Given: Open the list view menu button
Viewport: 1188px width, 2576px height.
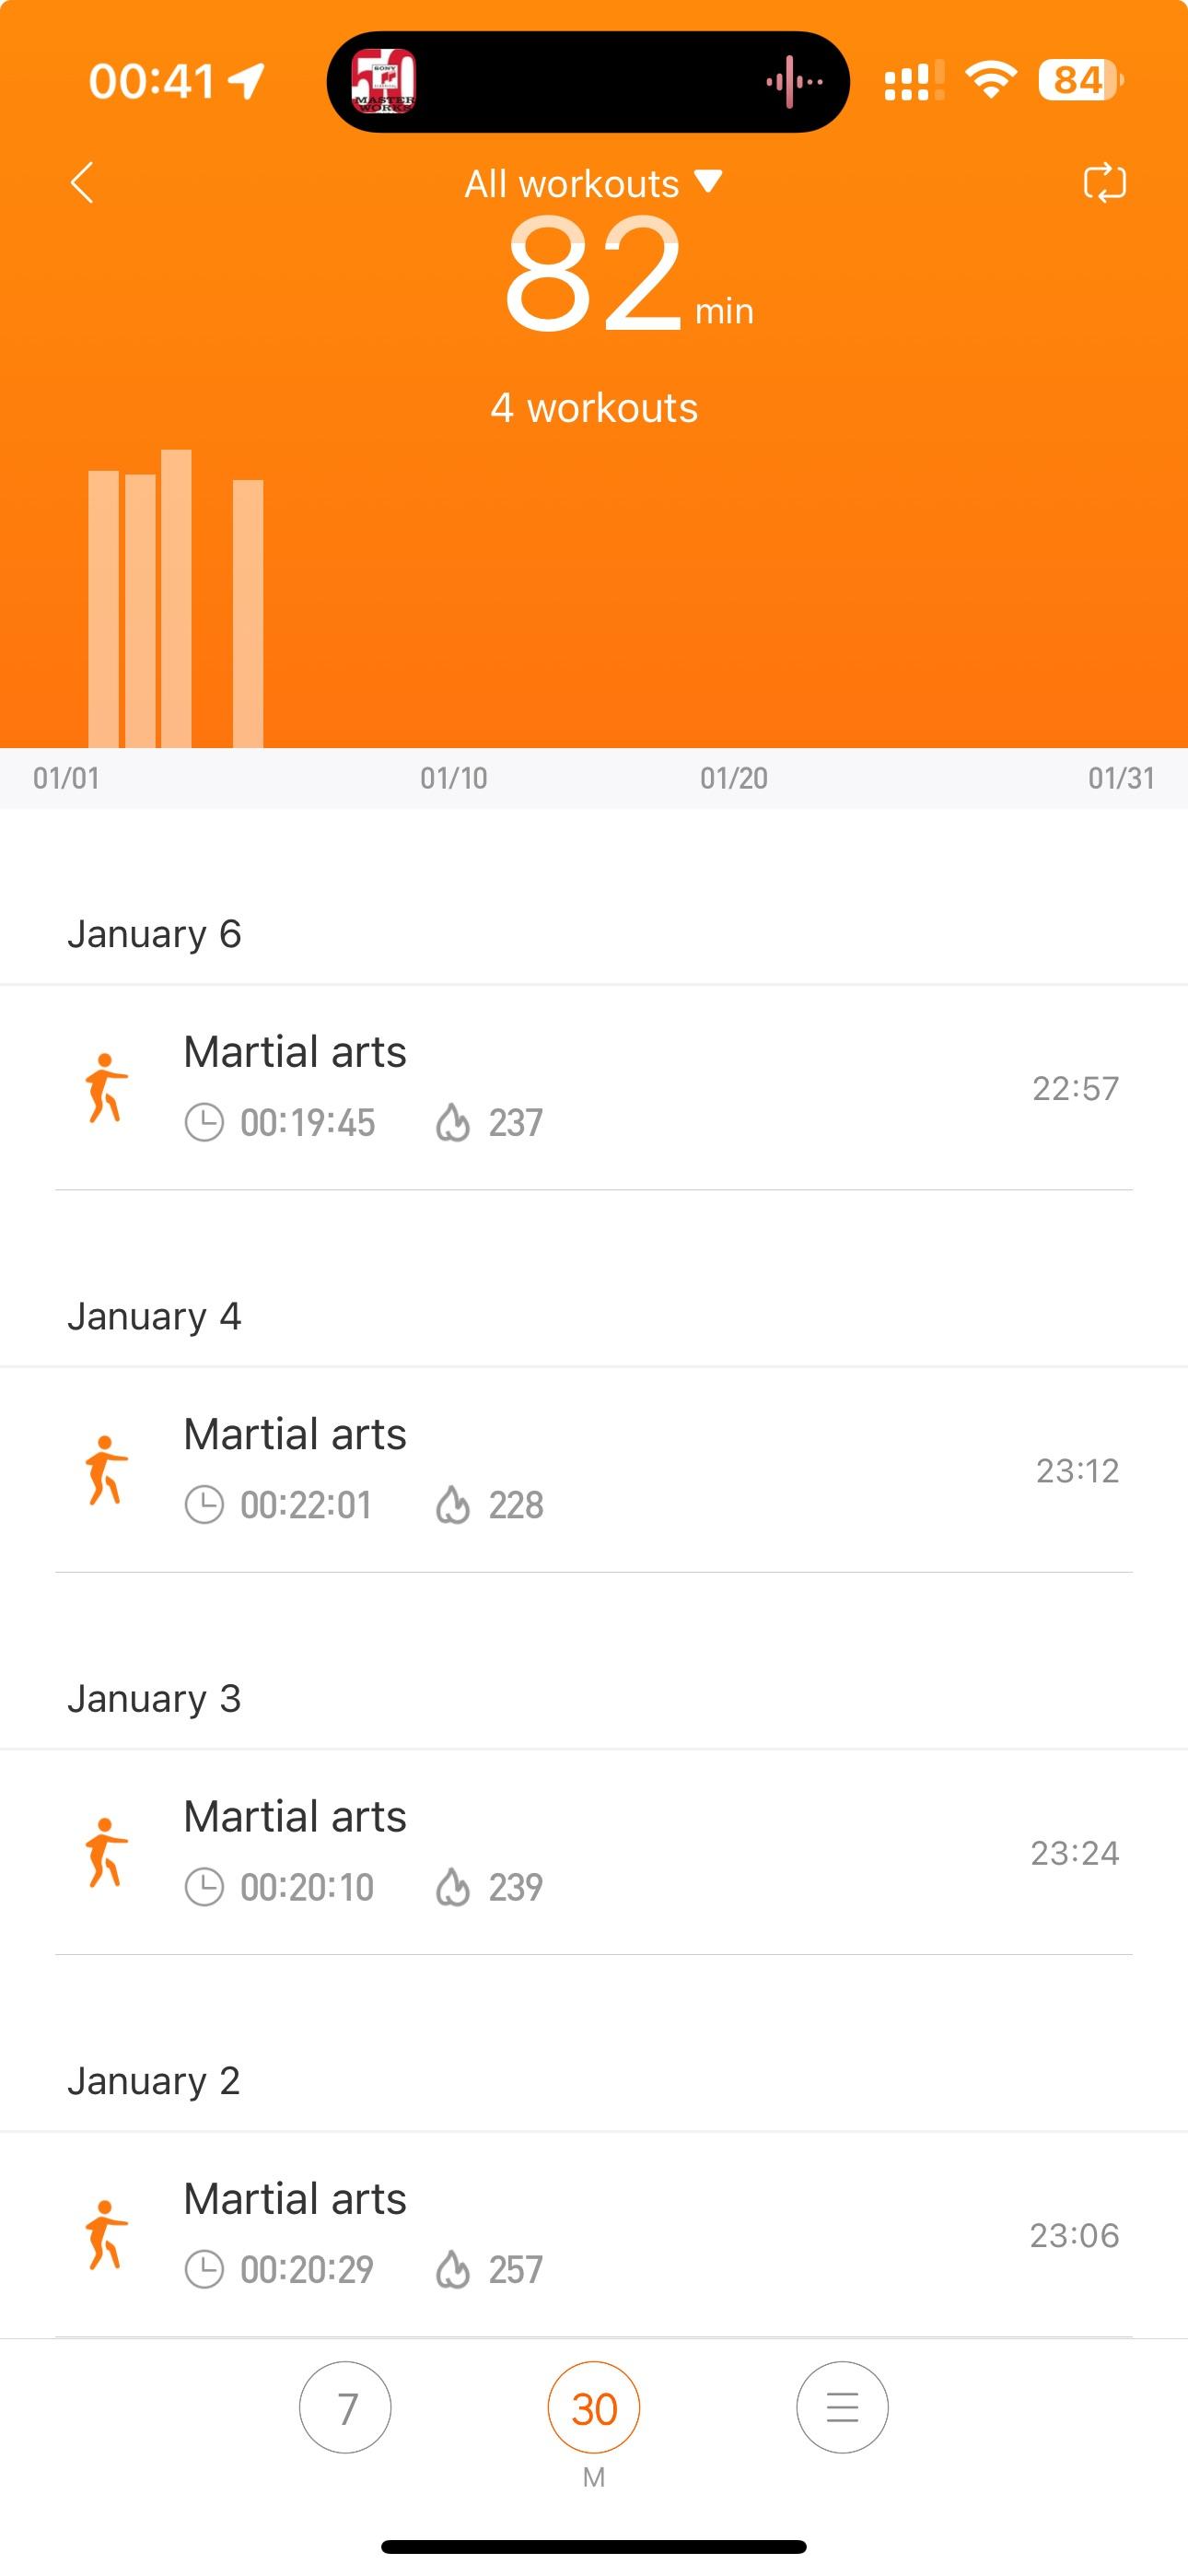Looking at the screenshot, I should (842, 2407).
